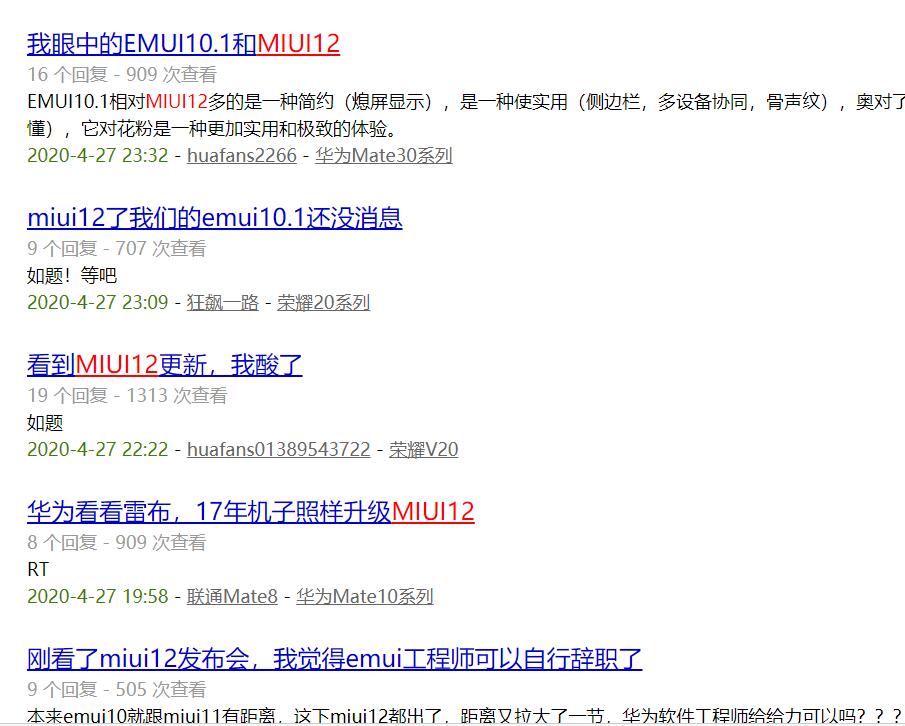Image resolution: width=905 pixels, height=726 pixels.
Task: Click stats text 19 个回复 - 1313 次查看
Action: point(127,396)
